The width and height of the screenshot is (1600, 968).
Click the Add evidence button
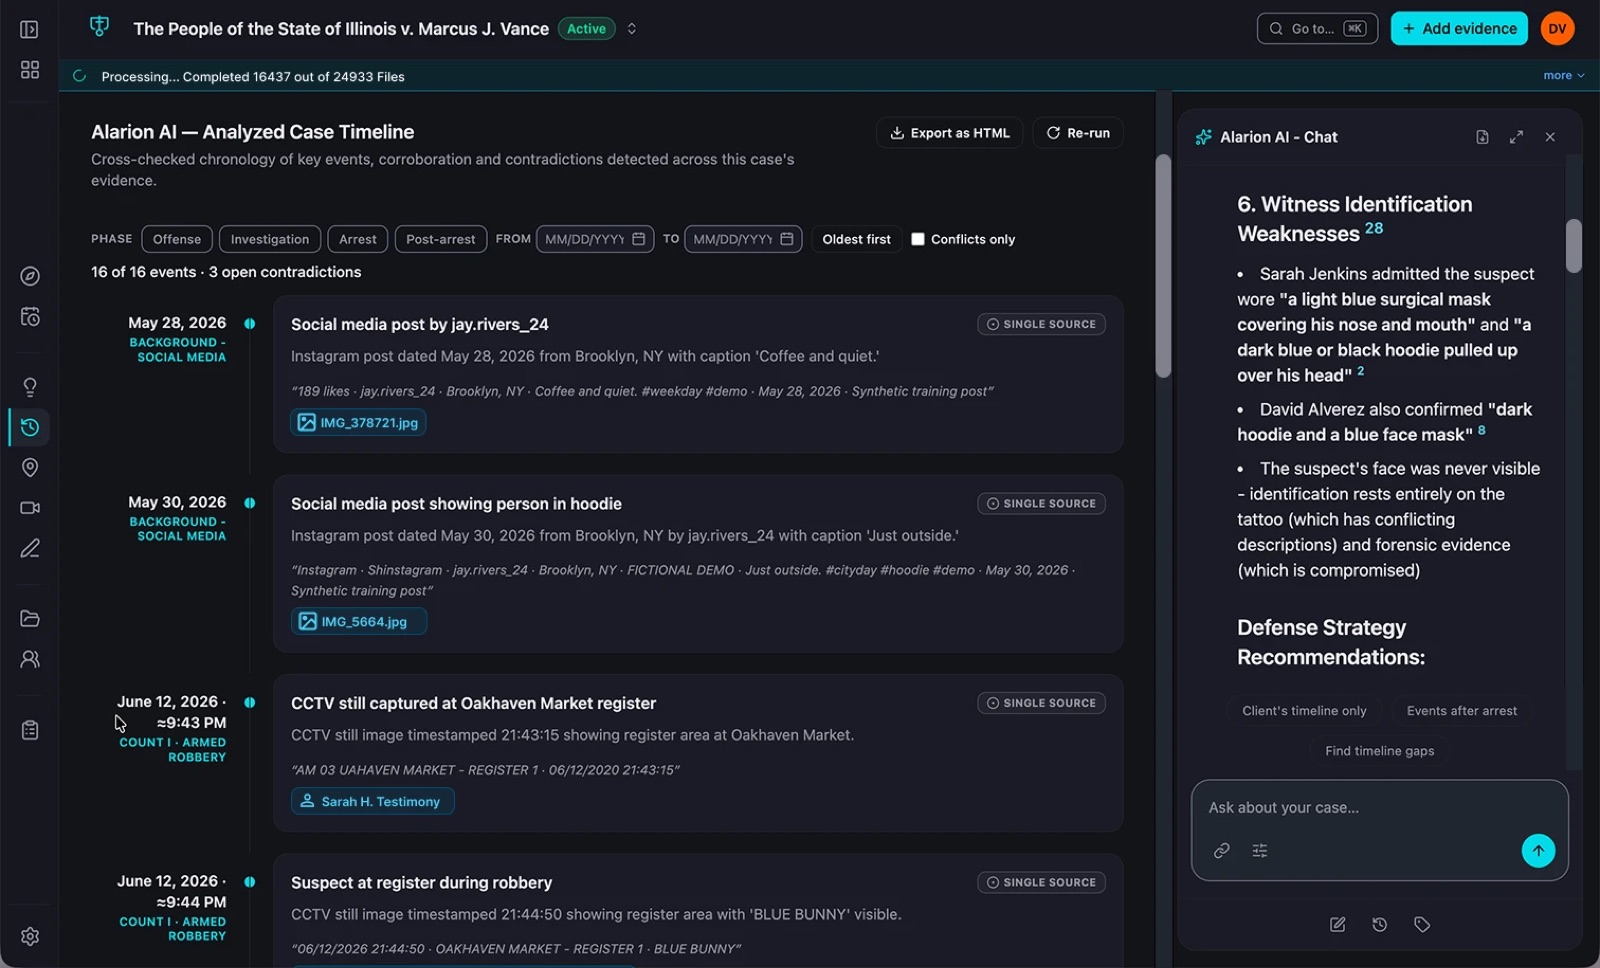pos(1459,29)
